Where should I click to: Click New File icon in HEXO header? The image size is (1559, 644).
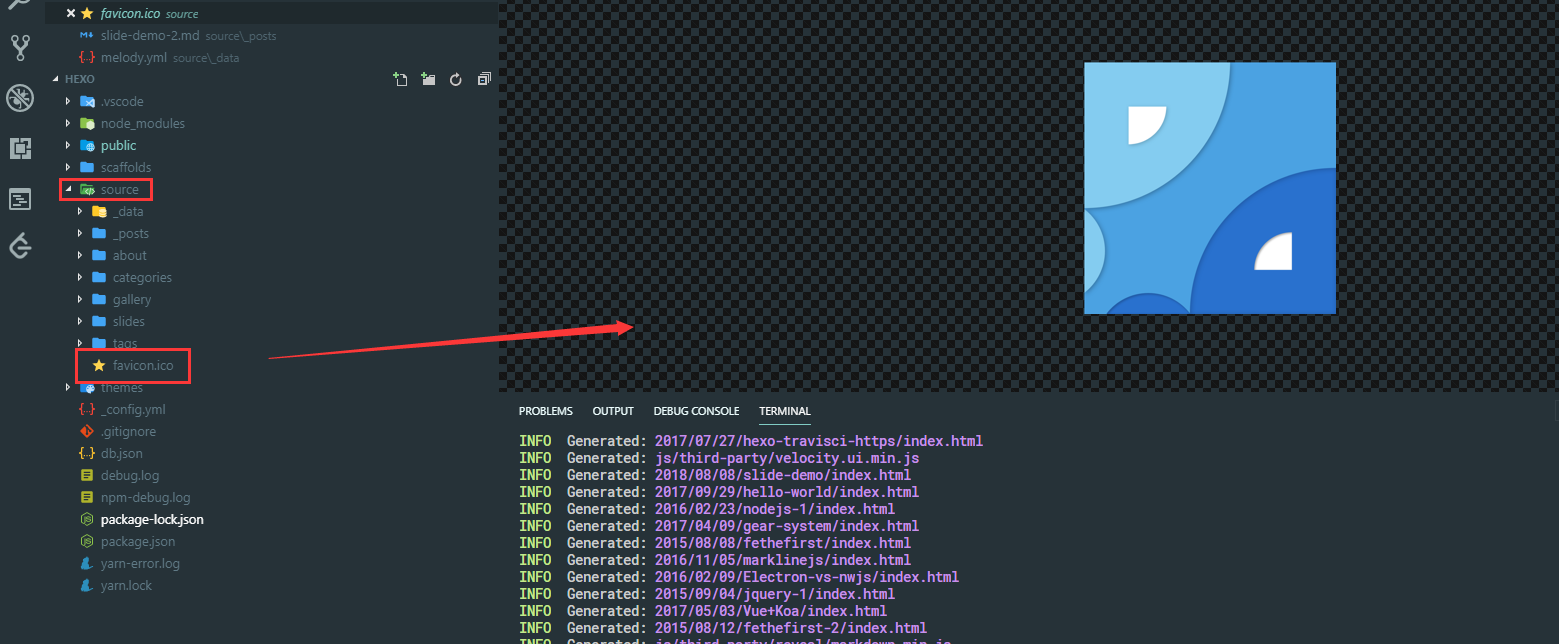pos(400,79)
